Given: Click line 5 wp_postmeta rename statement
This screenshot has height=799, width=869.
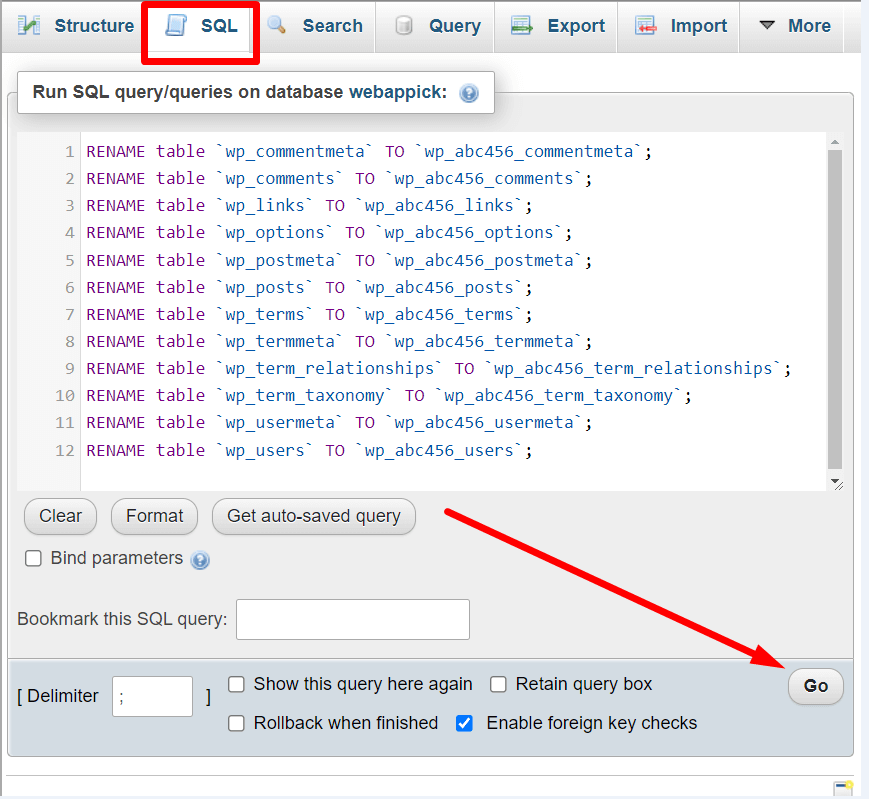Looking at the screenshot, I should (339, 261).
